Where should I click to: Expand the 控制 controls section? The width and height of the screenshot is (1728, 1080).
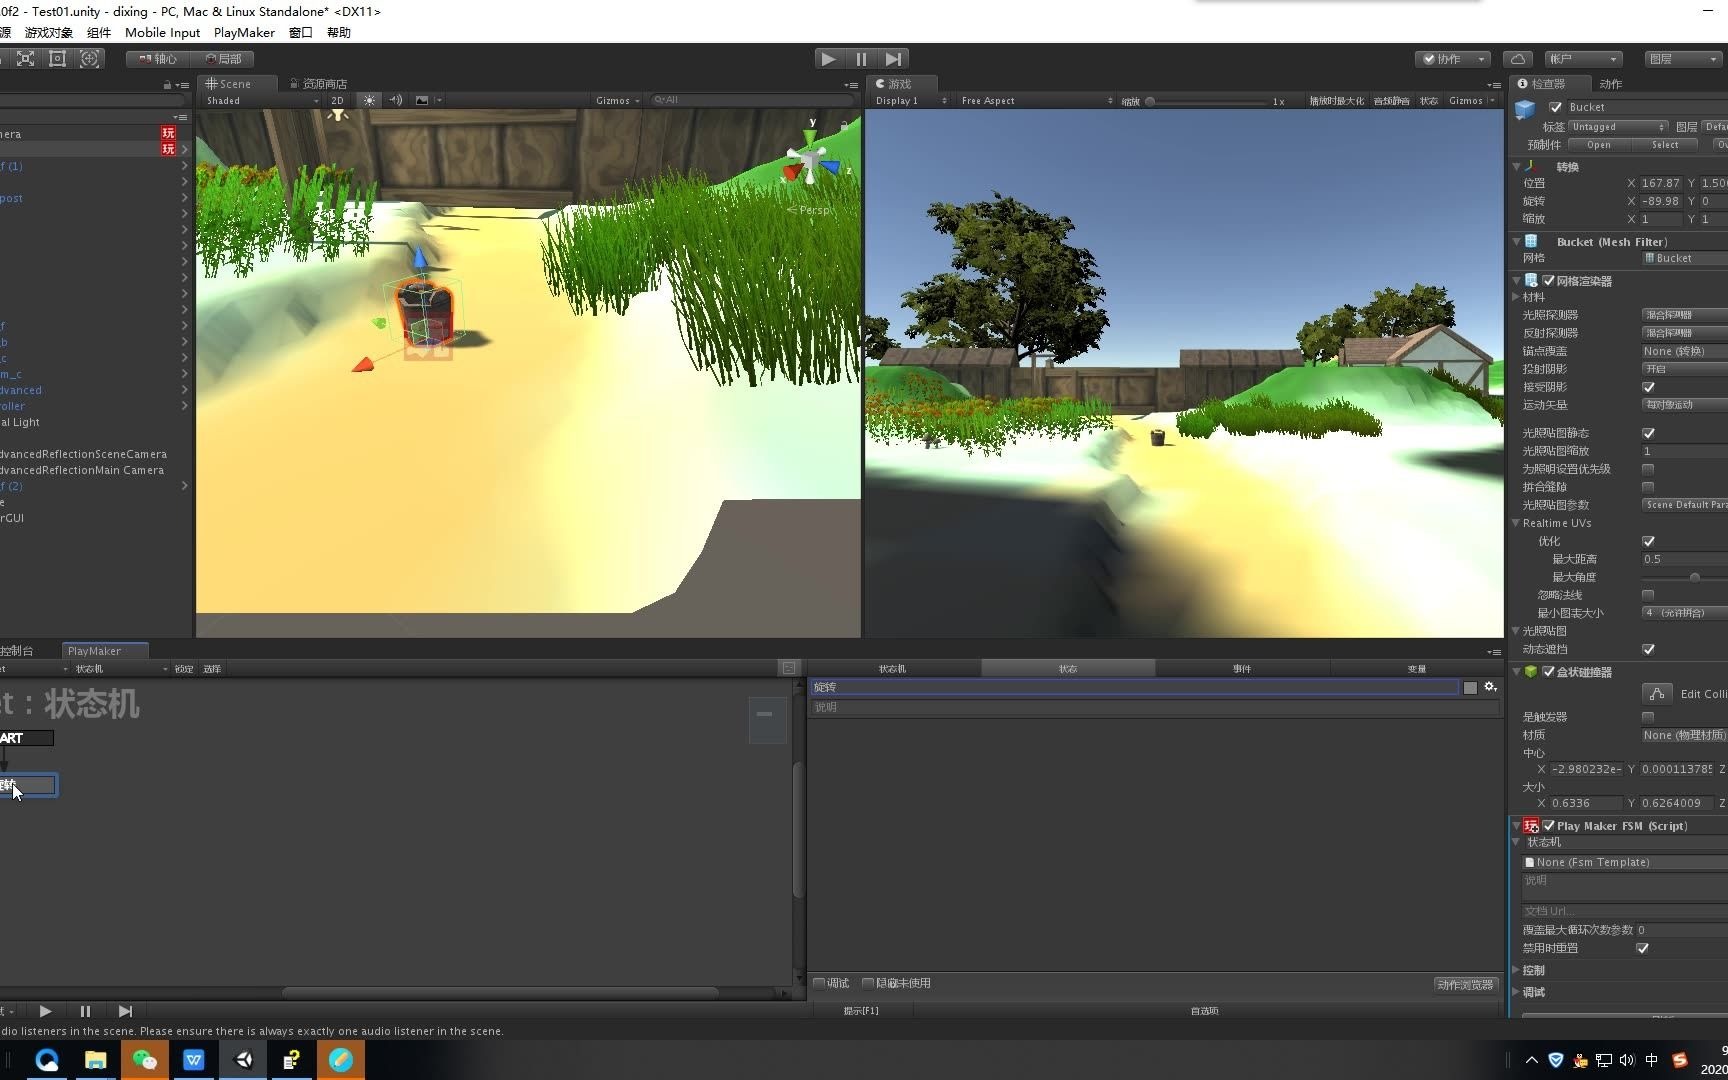pyautogui.click(x=1517, y=970)
